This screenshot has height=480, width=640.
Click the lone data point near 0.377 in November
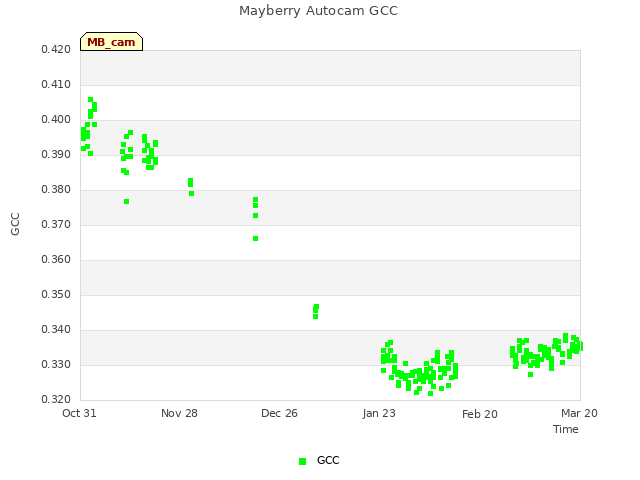pos(127,202)
